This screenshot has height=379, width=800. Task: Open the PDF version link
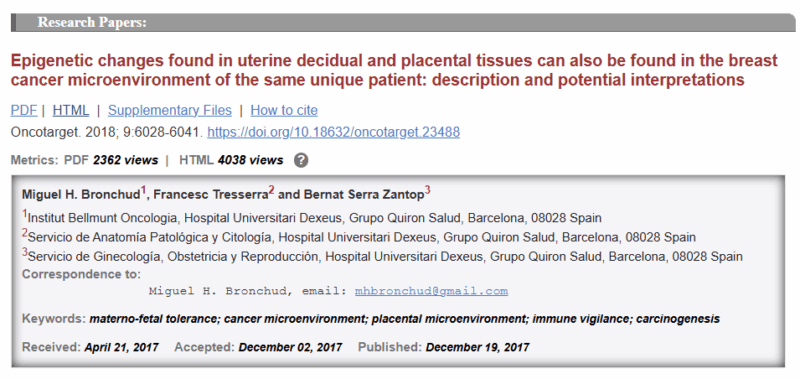click(24, 110)
